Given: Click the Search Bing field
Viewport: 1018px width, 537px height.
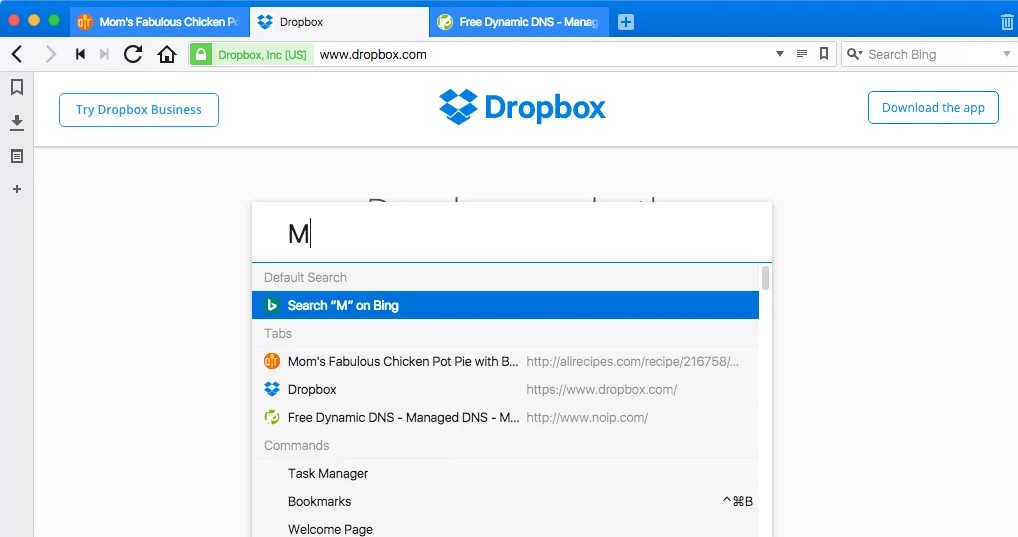Looking at the screenshot, I should [932, 55].
